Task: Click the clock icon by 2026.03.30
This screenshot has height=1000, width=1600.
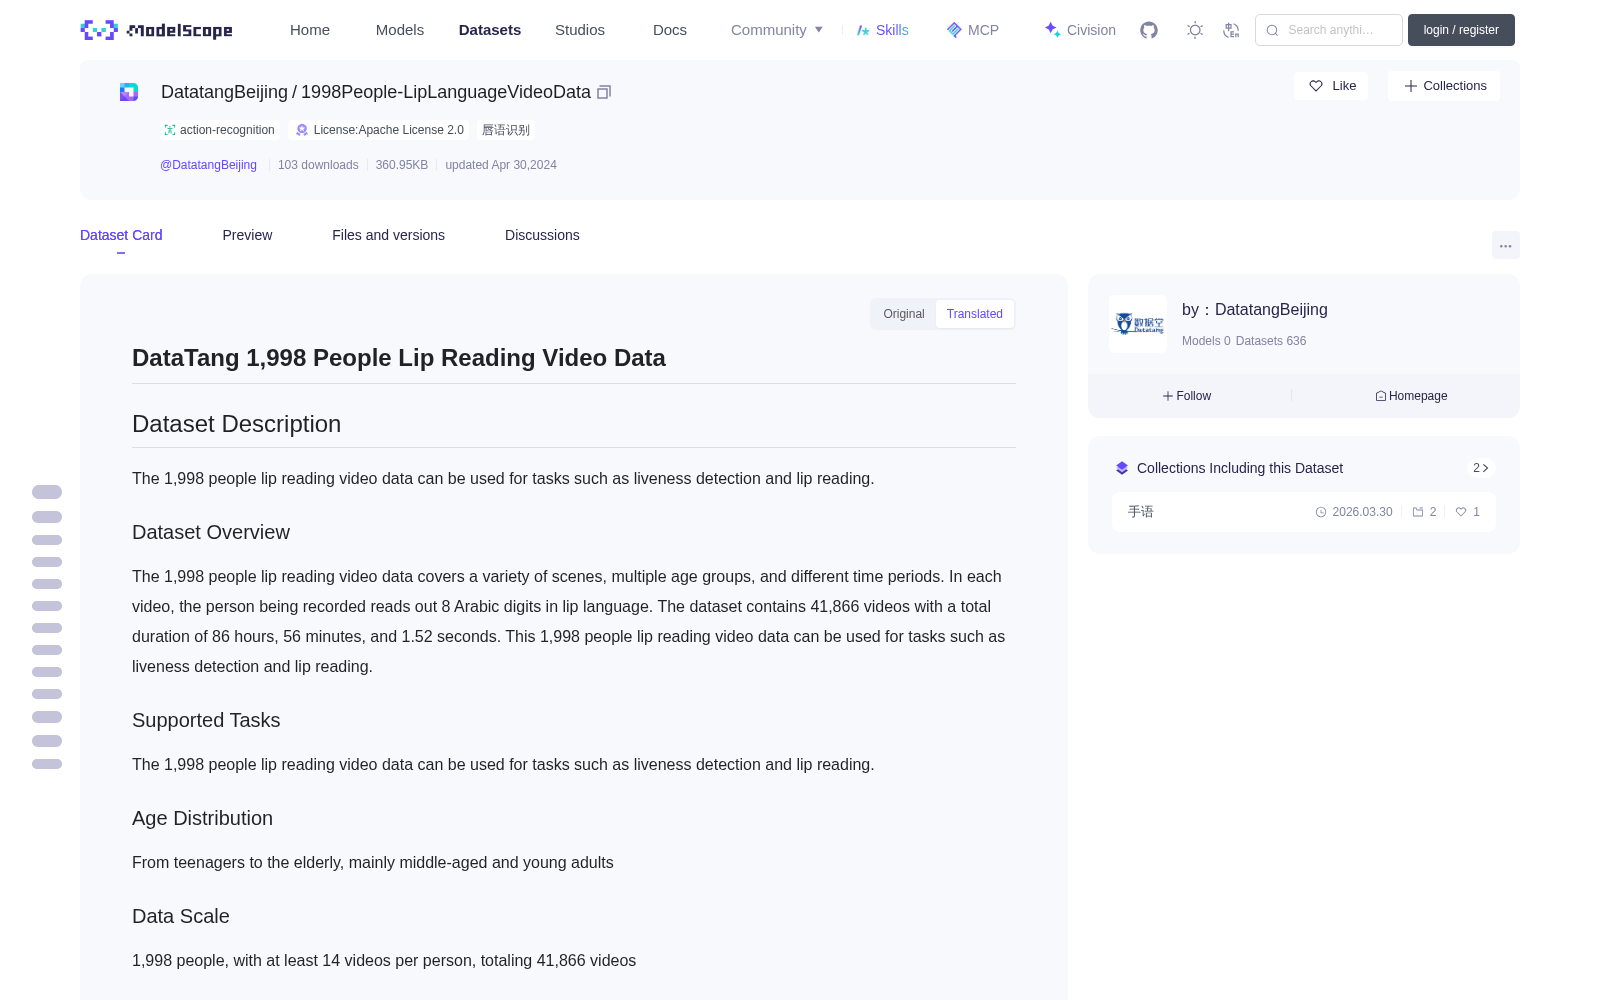Action: point(1321,512)
